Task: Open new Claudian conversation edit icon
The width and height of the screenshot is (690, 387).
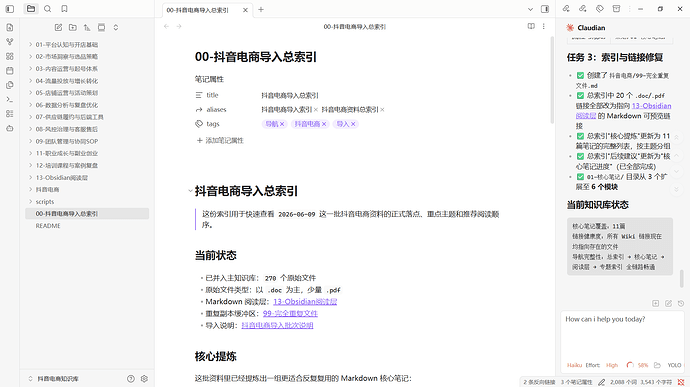Action: pyautogui.click(x=668, y=303)
